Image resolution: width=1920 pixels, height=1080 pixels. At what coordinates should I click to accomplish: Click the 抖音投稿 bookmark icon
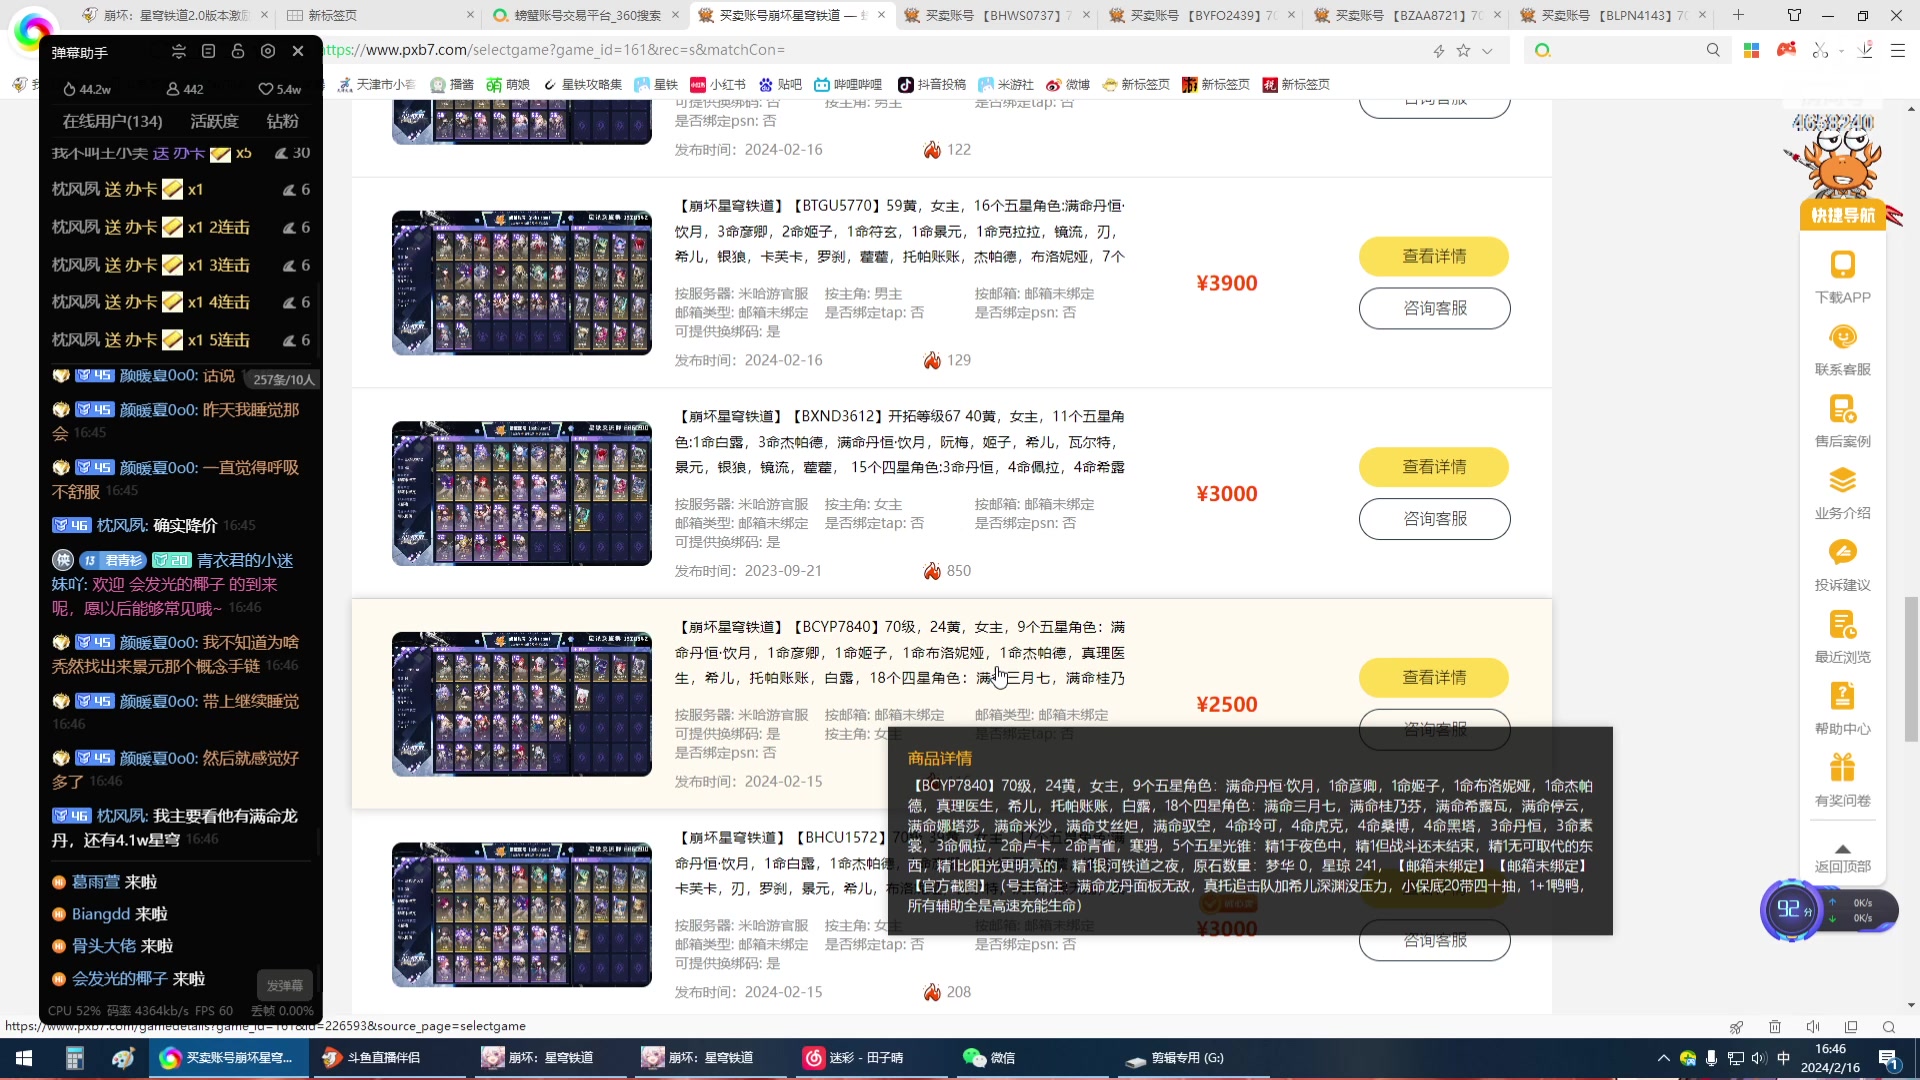pyautogui.click(x=908, y=84)
